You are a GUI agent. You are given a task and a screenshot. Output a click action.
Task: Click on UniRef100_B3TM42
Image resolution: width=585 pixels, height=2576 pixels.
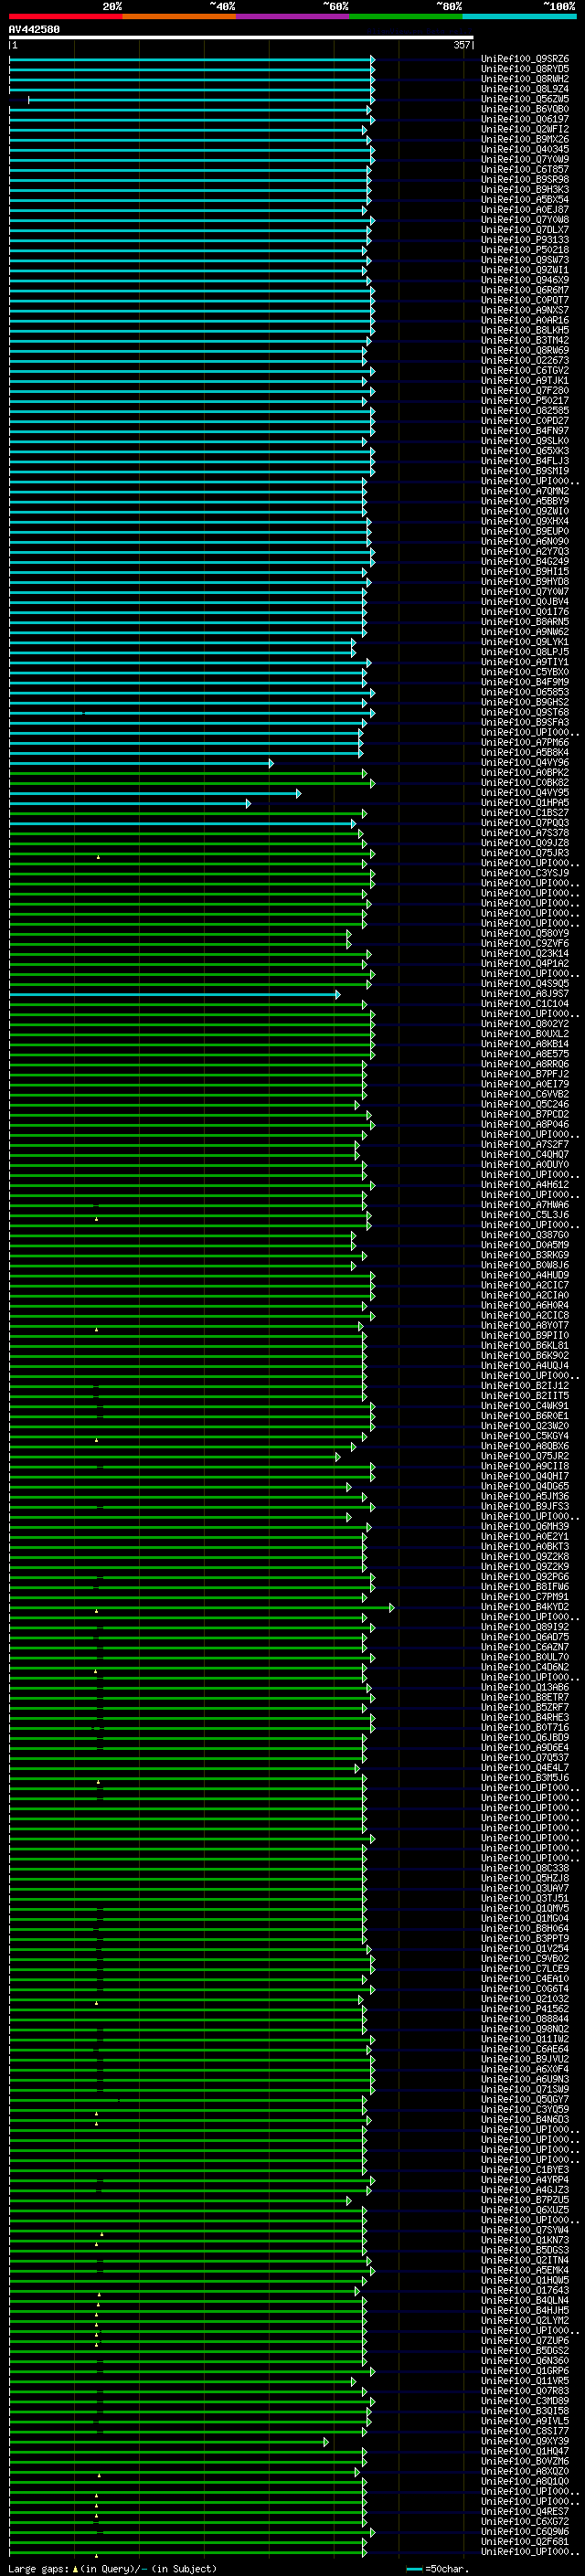525,340
